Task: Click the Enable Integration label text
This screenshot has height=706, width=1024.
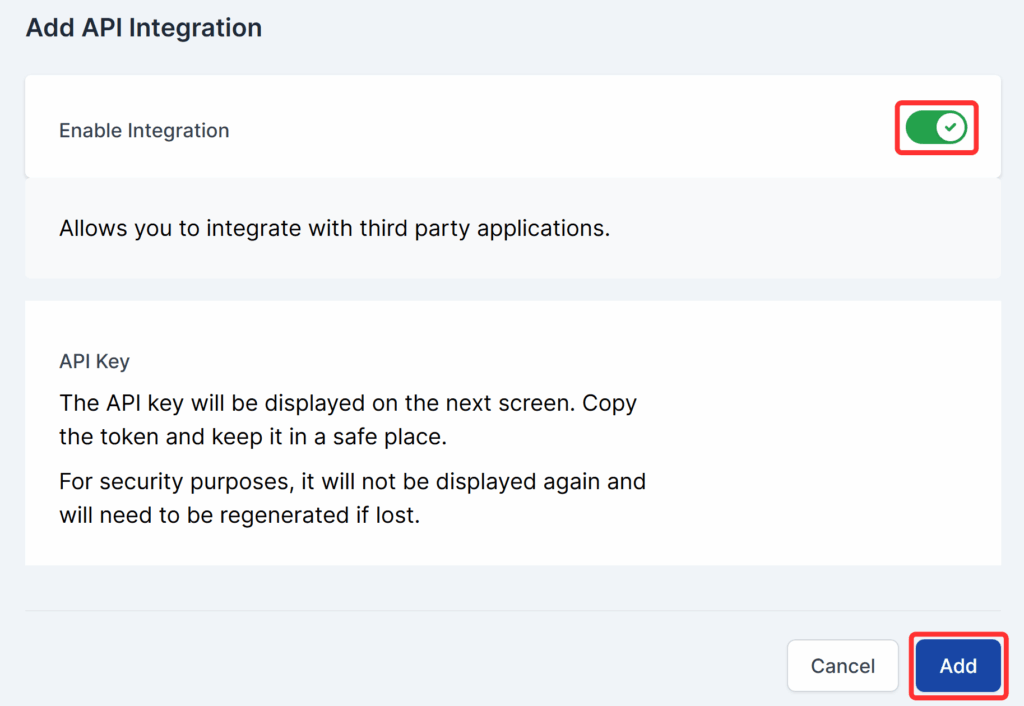Action: (x=144, y=130)
